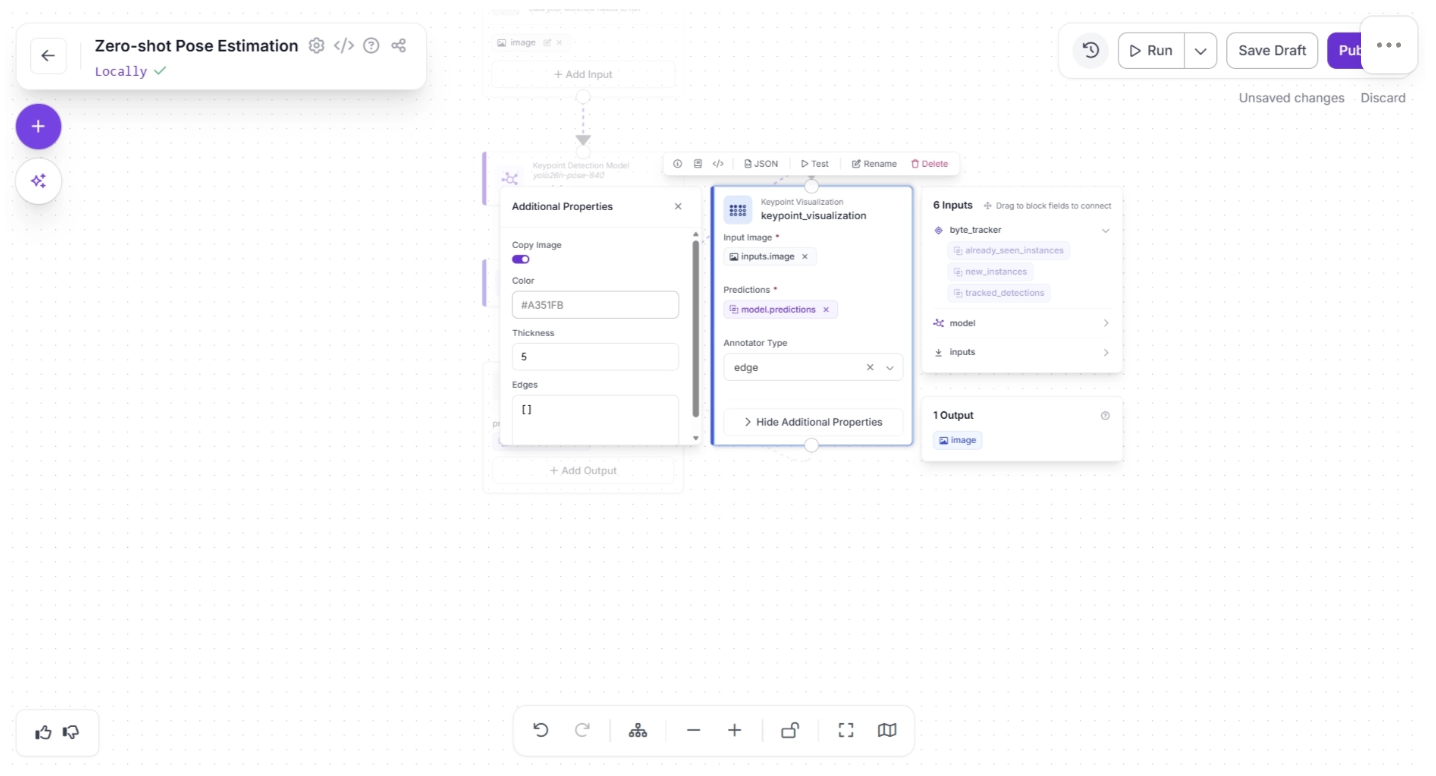Open the minimap icon
This screenshot has height=776, width=1436.
pos(887,730)
